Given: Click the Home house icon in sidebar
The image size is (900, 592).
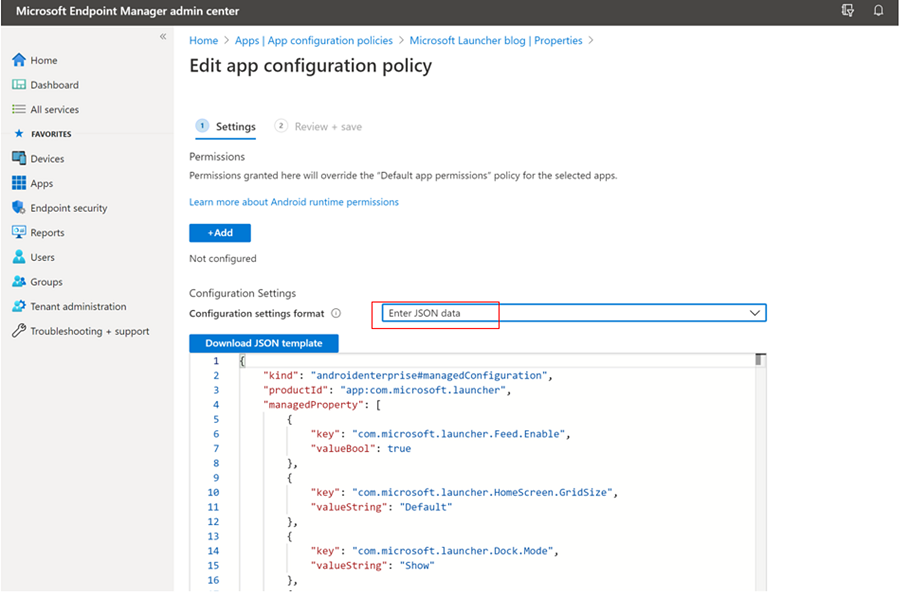Looking at the screenshot, I should click(19, 60).
